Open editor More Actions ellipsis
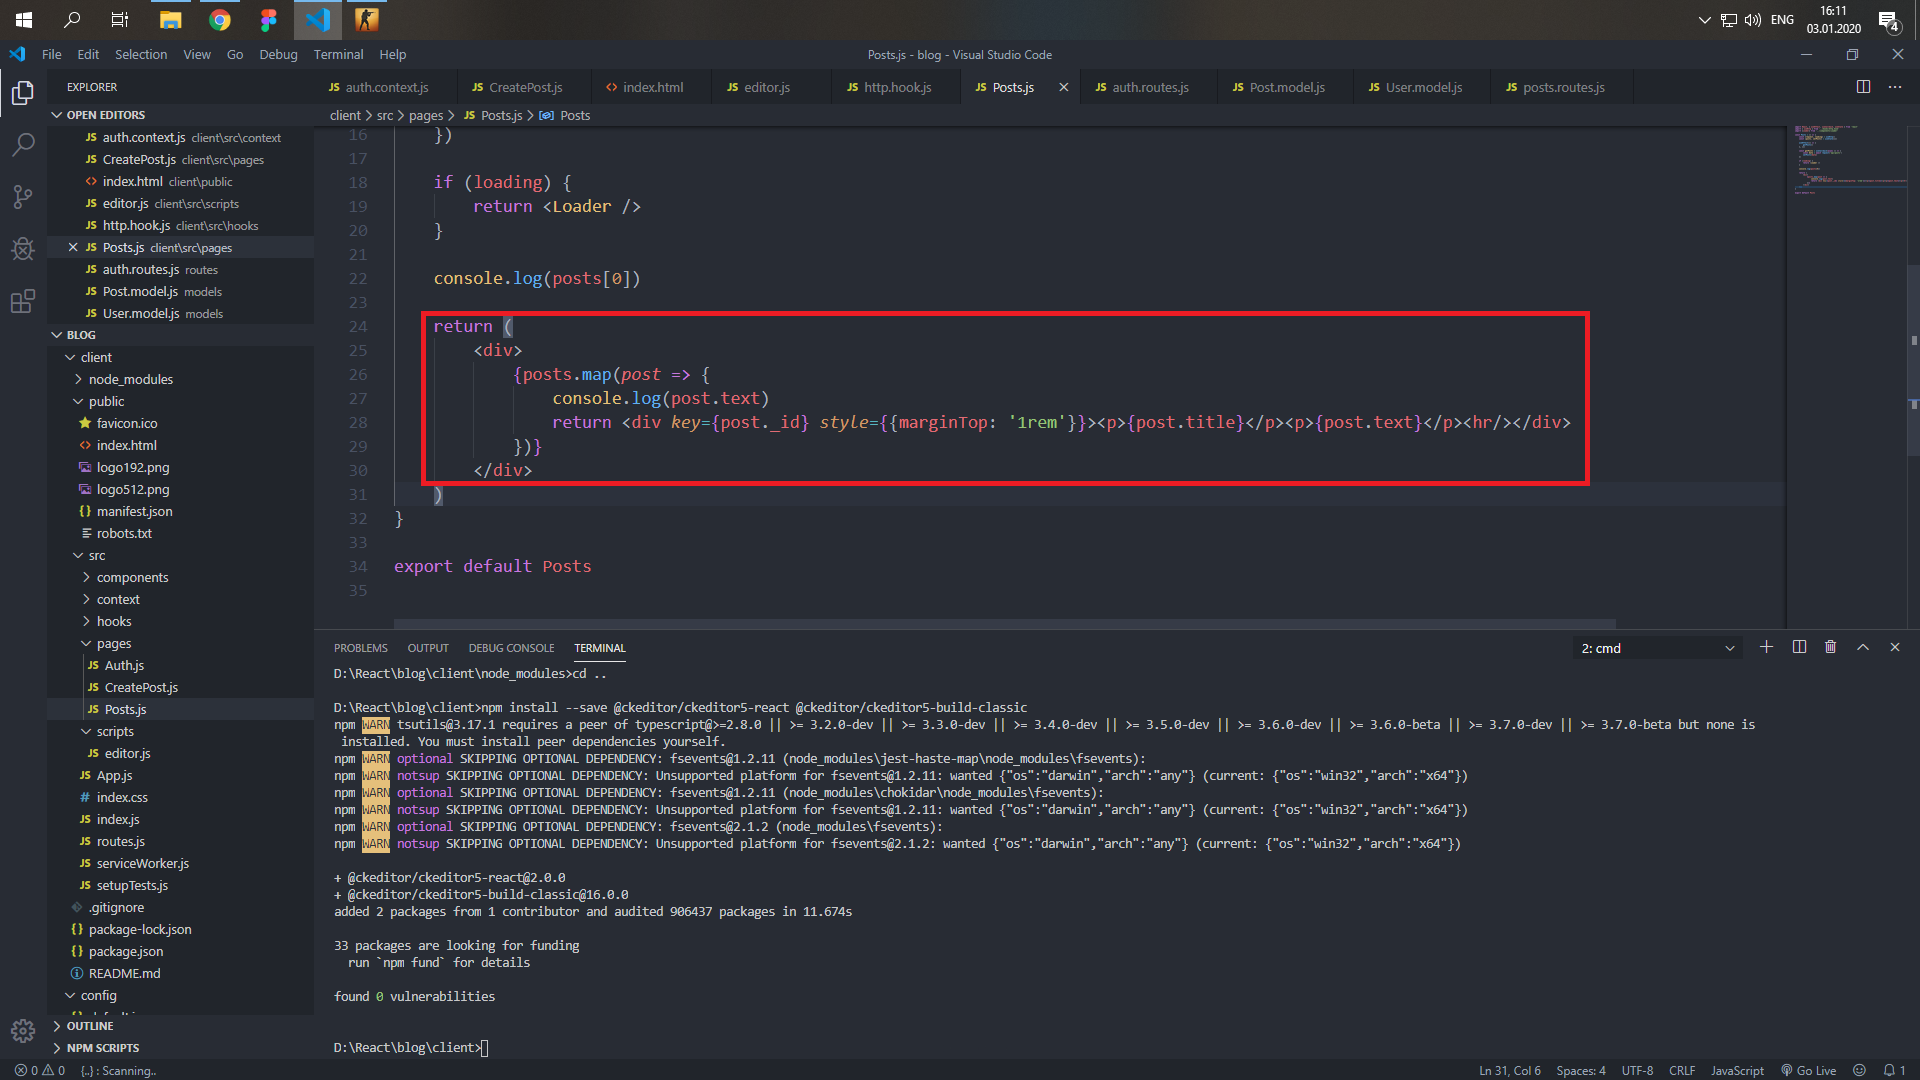 1895,87
